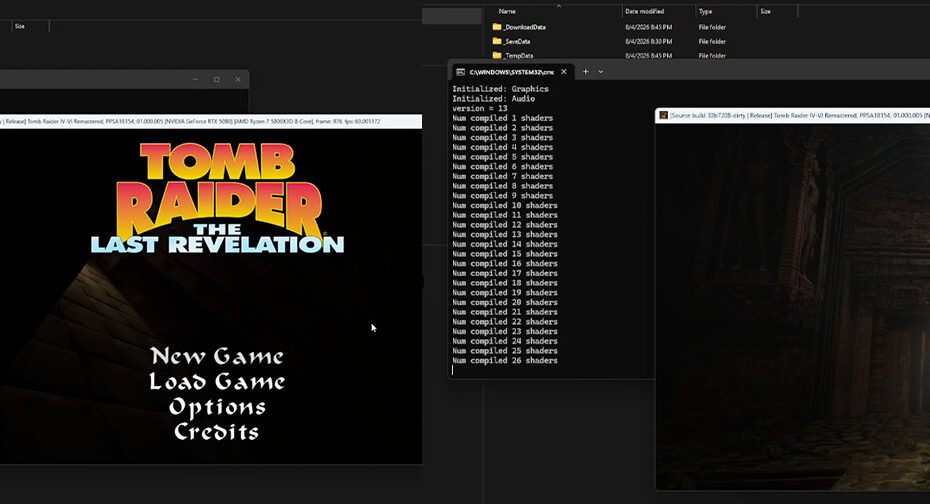The image size is (930, 504).
Task: Click "Num compiled 13 shaders" terminal line
Action: pos(505,234)
